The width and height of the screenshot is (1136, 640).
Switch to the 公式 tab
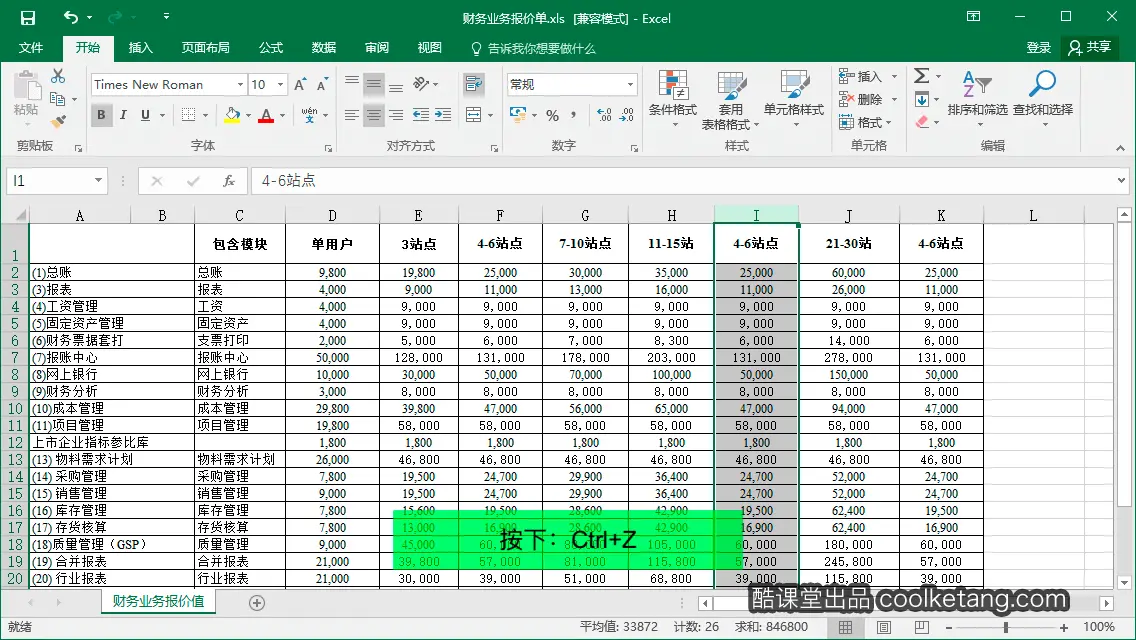(271, 48)
